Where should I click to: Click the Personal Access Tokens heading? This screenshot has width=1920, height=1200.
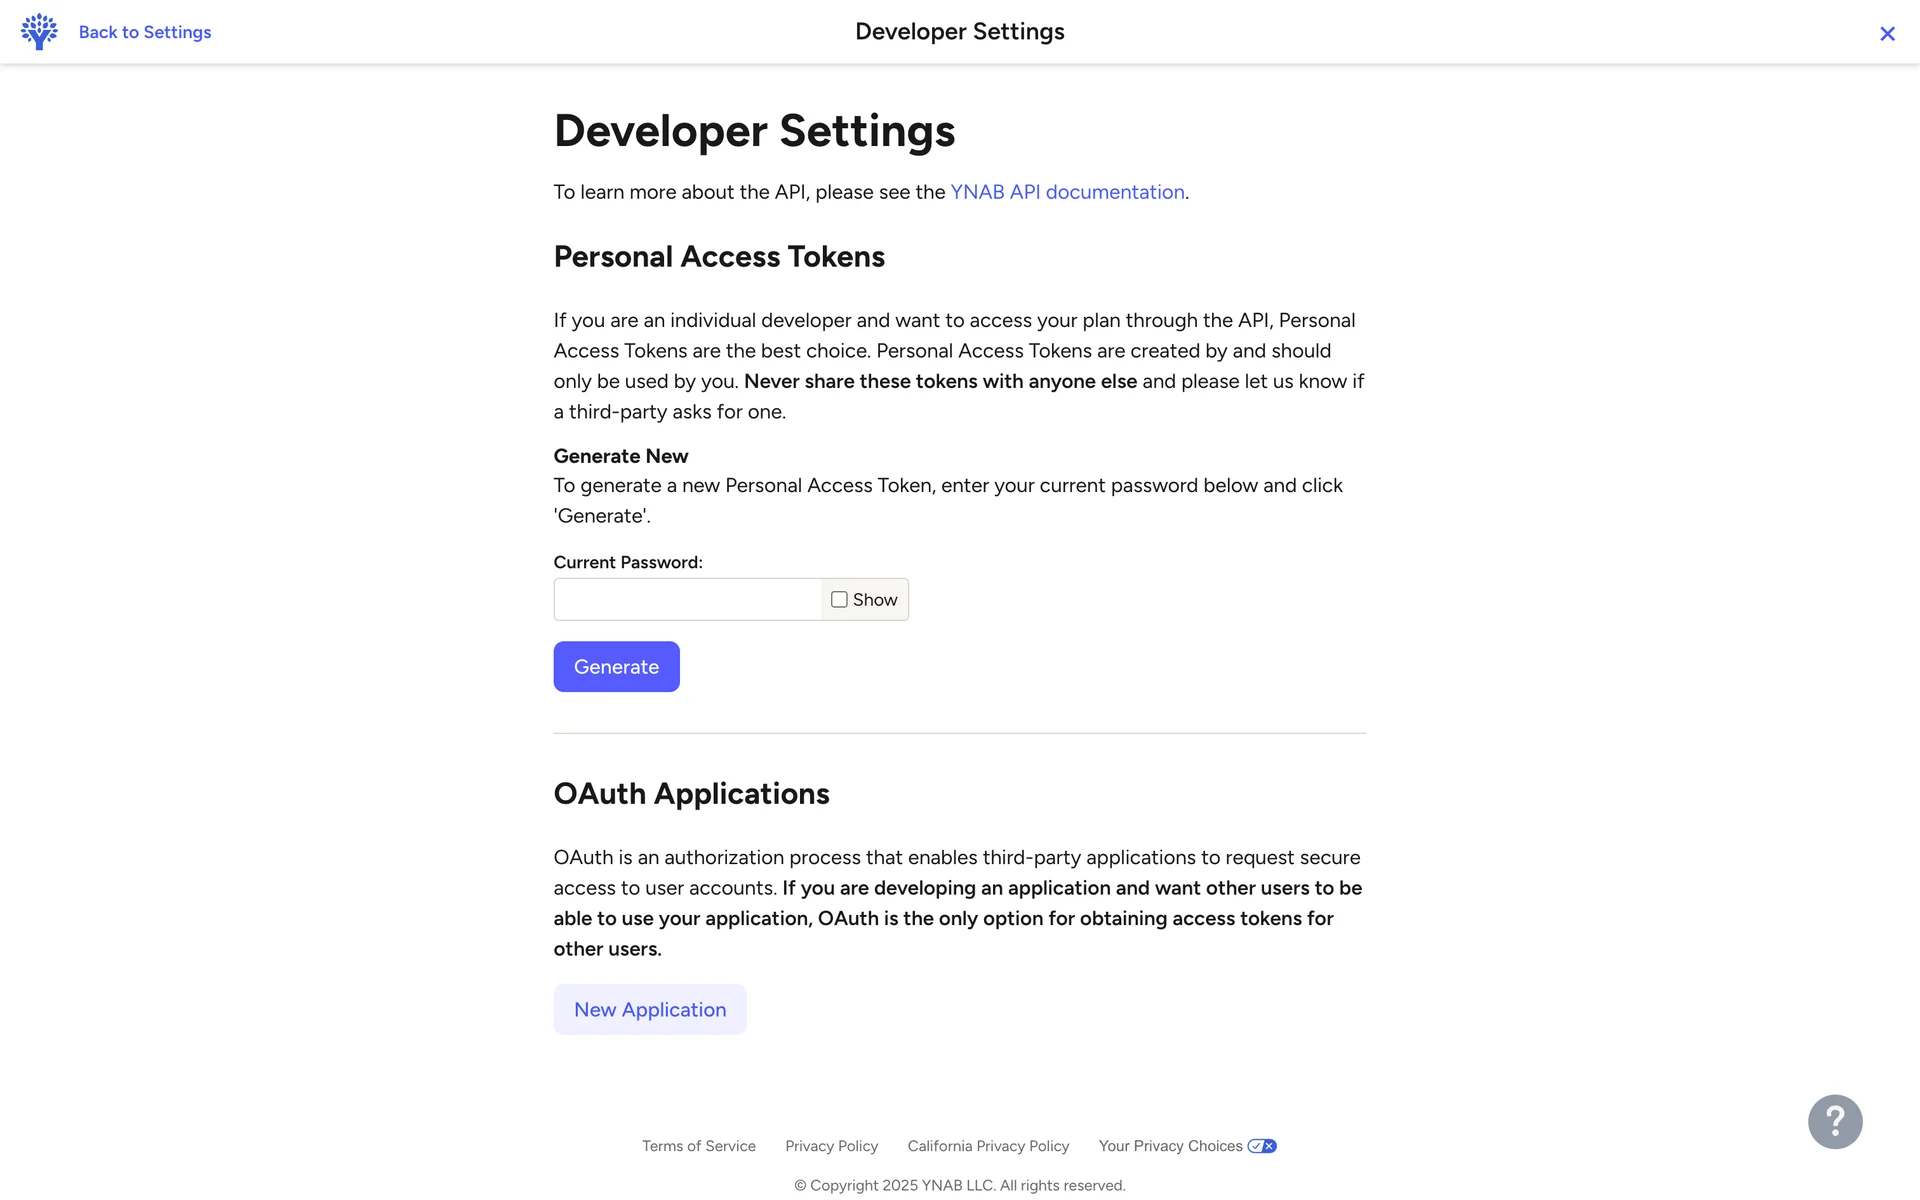tap(719, 257)
